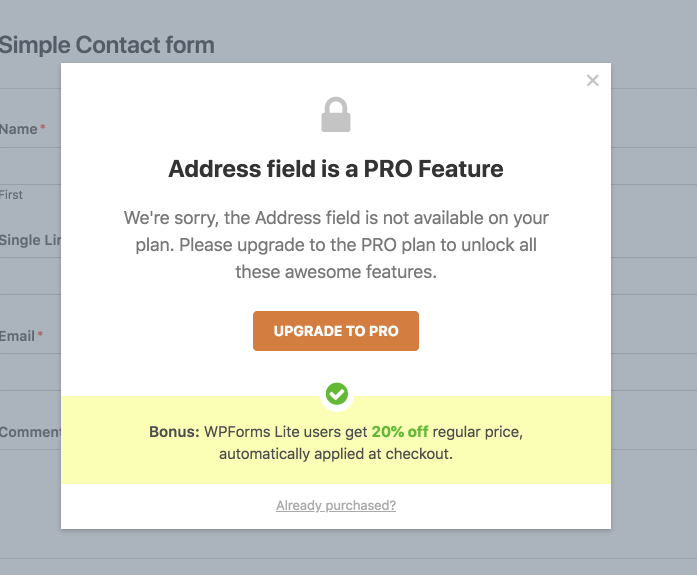The image size is (697, 575).
Task: Open the Already purchased? link
Action: point(336,506)
